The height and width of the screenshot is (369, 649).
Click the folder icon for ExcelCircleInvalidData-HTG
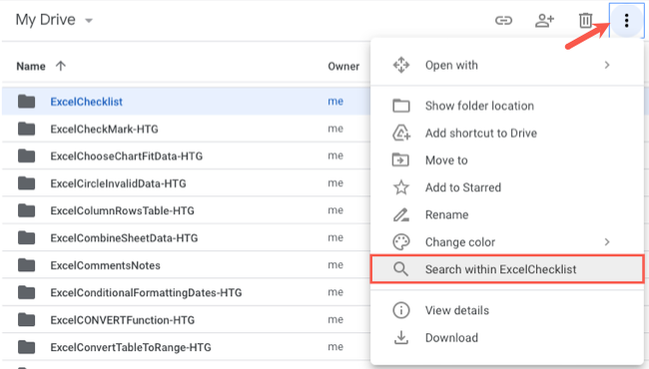pos(26,183)
